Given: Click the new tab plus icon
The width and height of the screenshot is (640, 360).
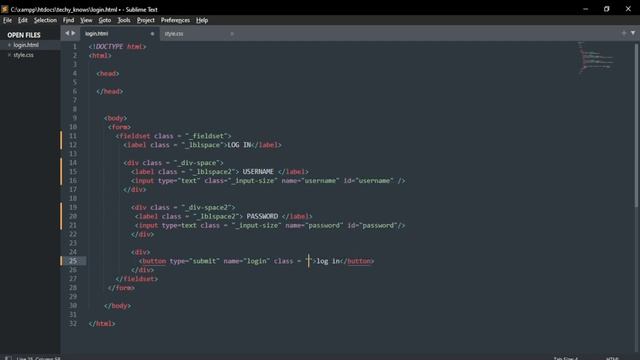Looking at the screenshot, I should point(624,33).
